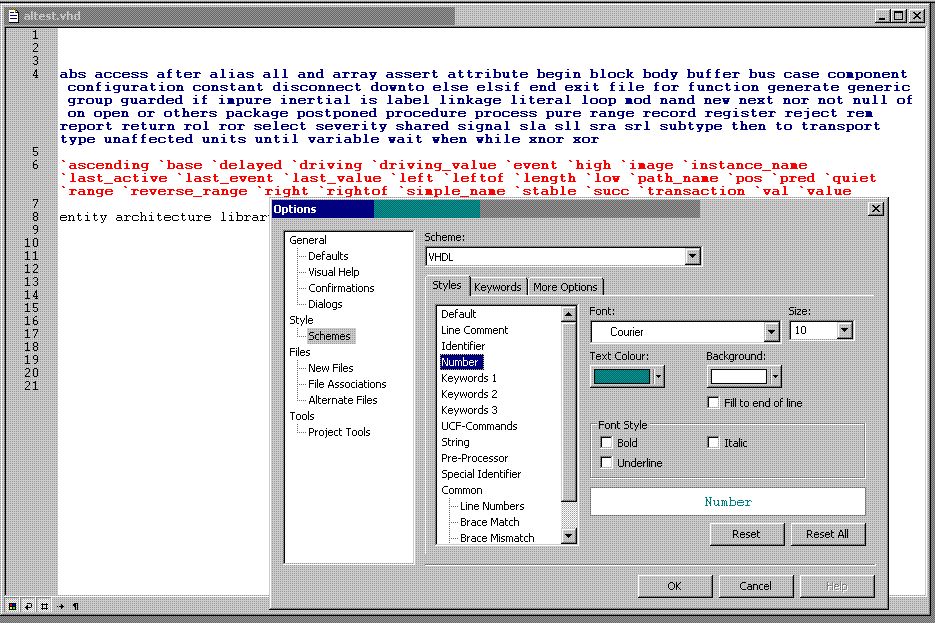Select Brace Mismatch under Common

pos(497,538)
